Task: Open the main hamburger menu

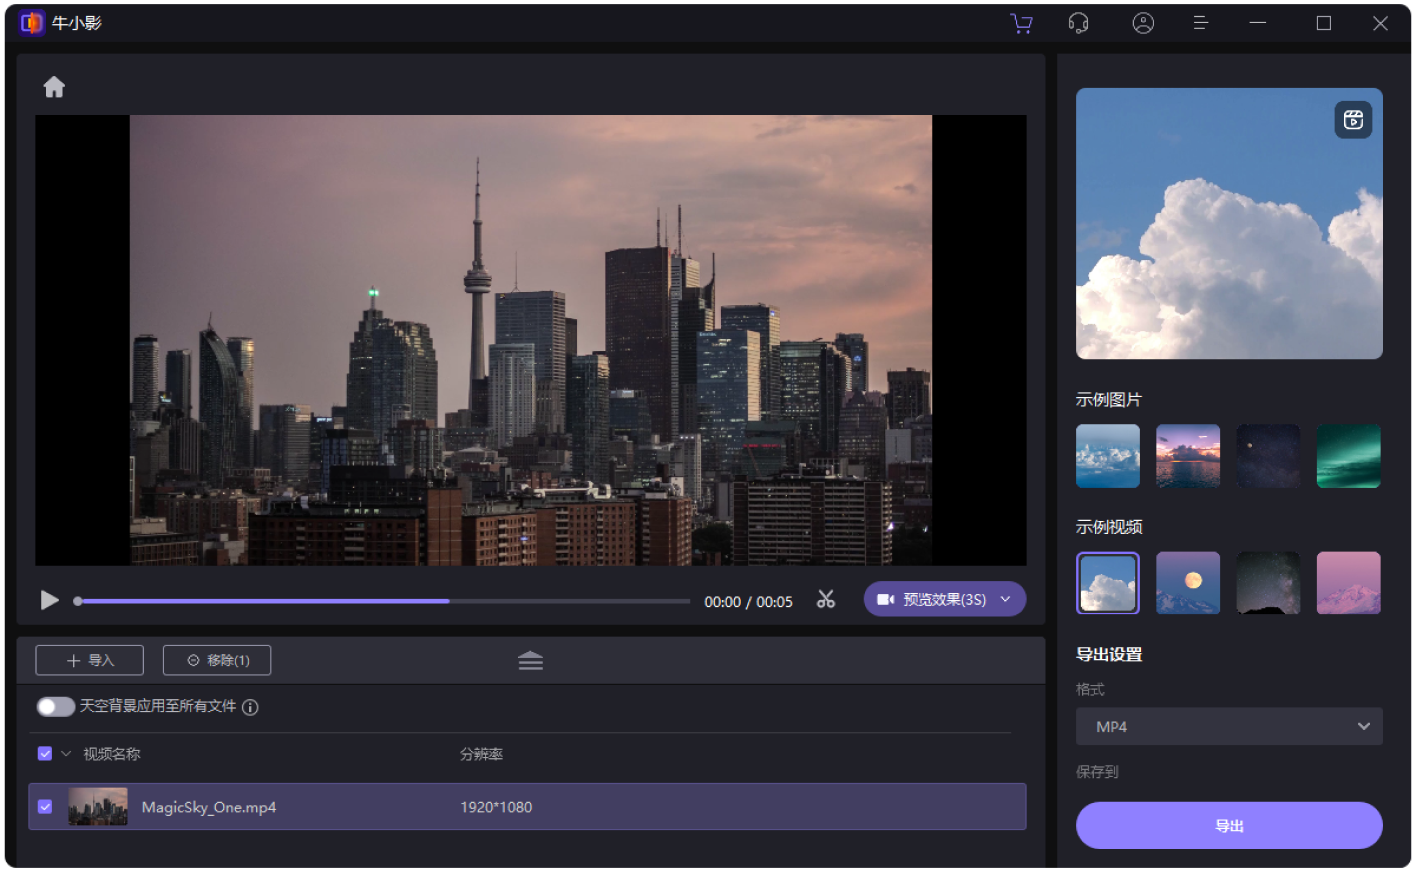Action: click(x=1201, y=23)
